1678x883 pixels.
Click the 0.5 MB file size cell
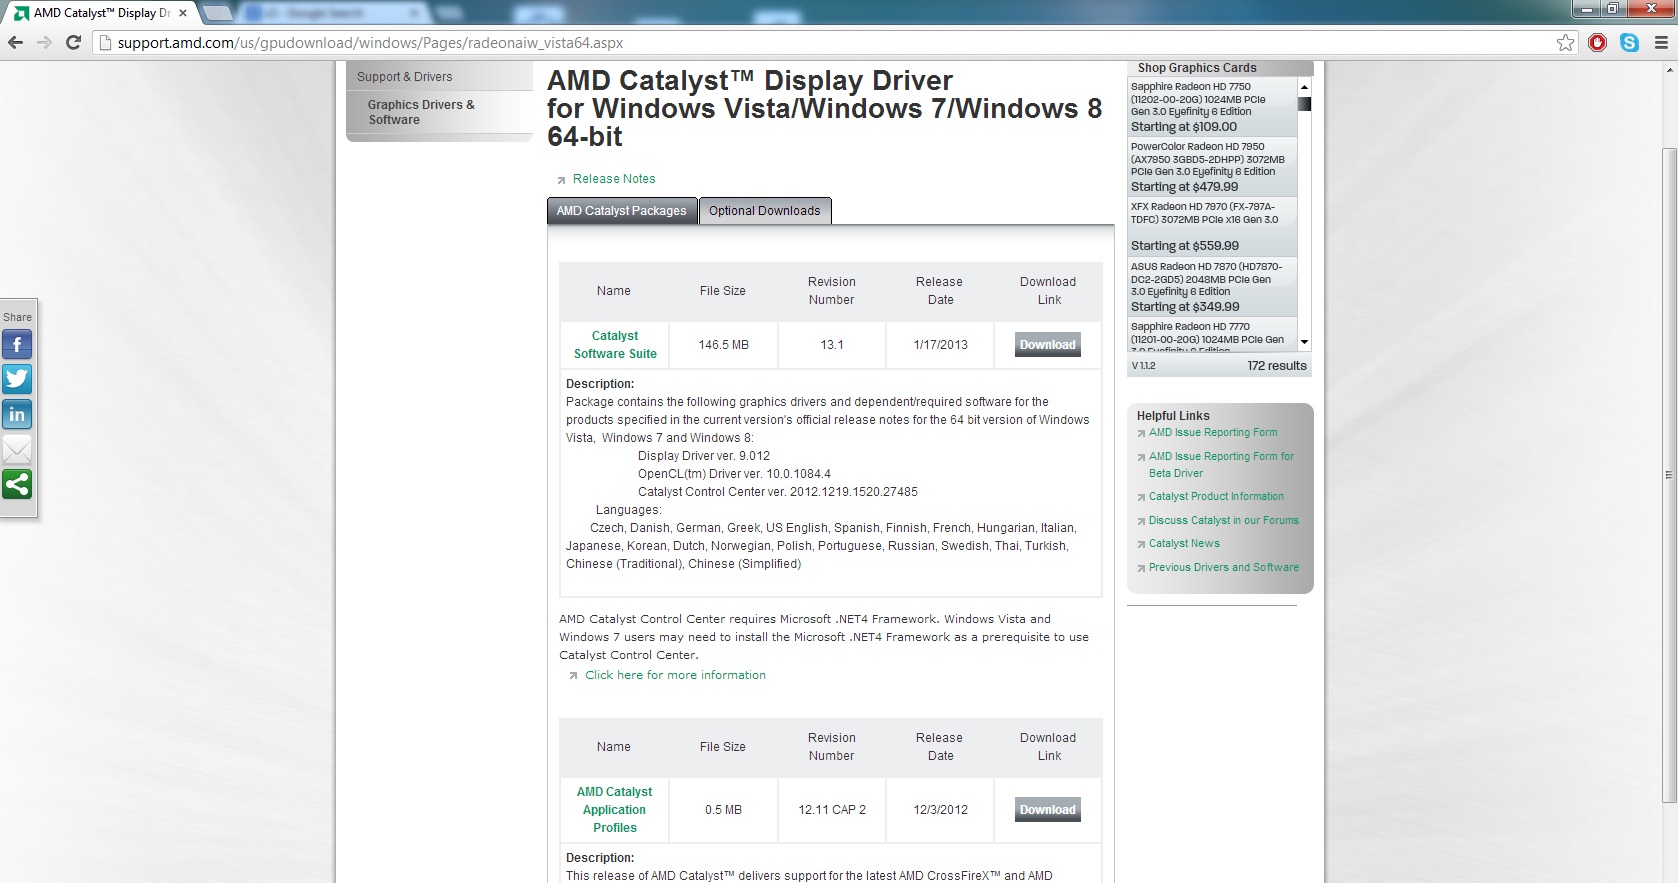pyautogui.click(x=723, y=810)
